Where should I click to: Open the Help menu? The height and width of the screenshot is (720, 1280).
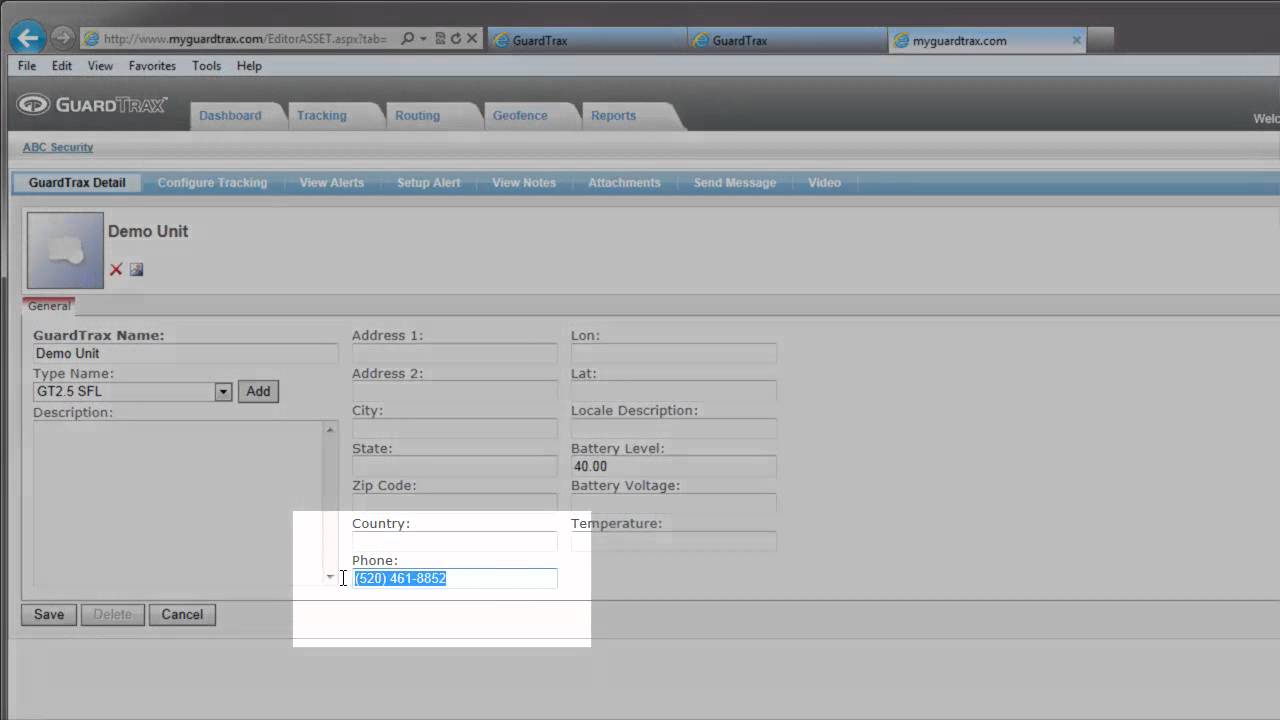coord(249,66)
